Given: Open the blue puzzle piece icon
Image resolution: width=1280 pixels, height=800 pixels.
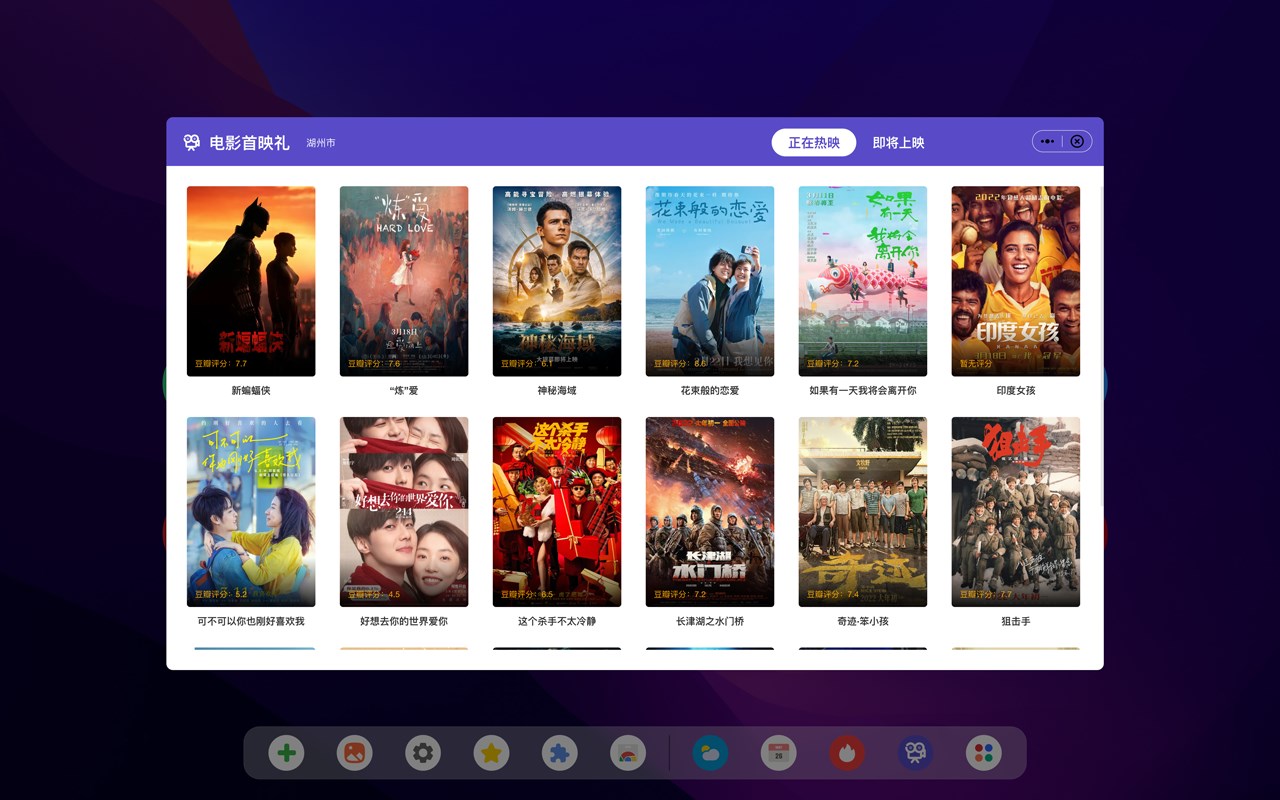Looking at the screenshot, I should pos(560,753).
